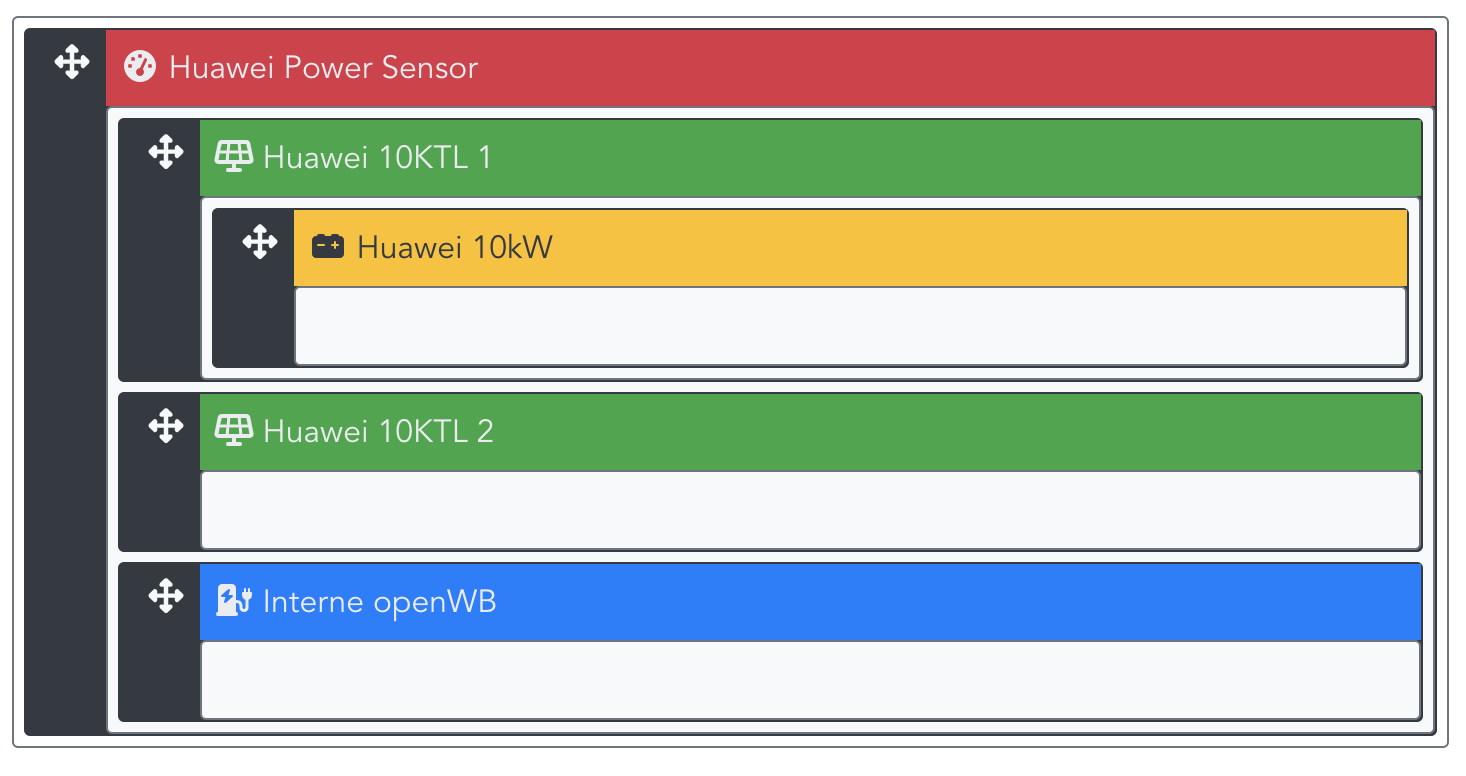Click the solar panel icon of Huawei 10KTL 1
Image resolution: width=1466 pixels, height=776 pixels.
point(234,157)
